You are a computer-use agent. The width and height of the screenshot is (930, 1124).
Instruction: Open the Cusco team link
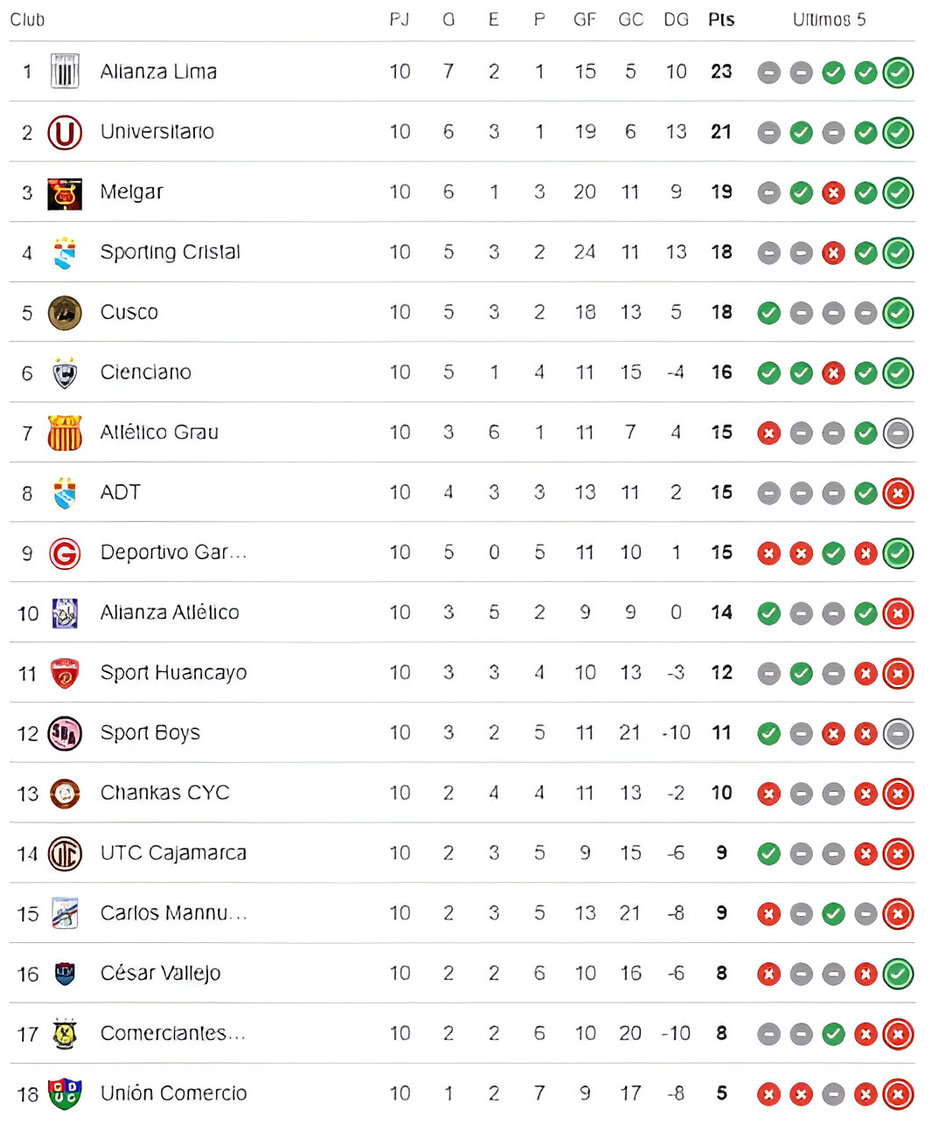[129, 313]
